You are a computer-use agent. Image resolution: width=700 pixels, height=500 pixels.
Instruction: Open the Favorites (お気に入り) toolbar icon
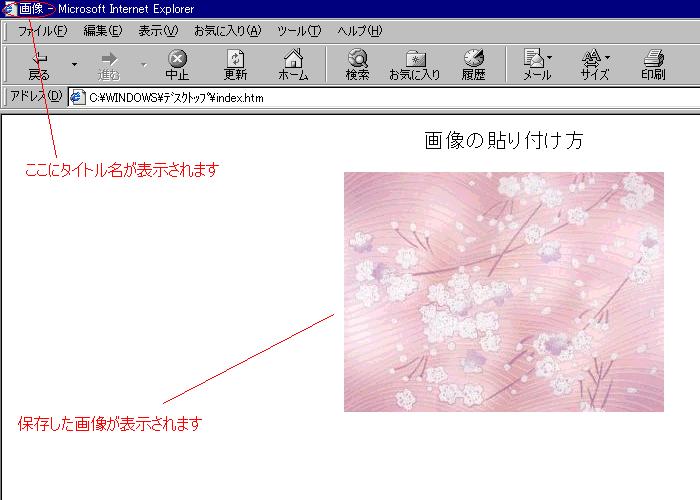[414, 65]
